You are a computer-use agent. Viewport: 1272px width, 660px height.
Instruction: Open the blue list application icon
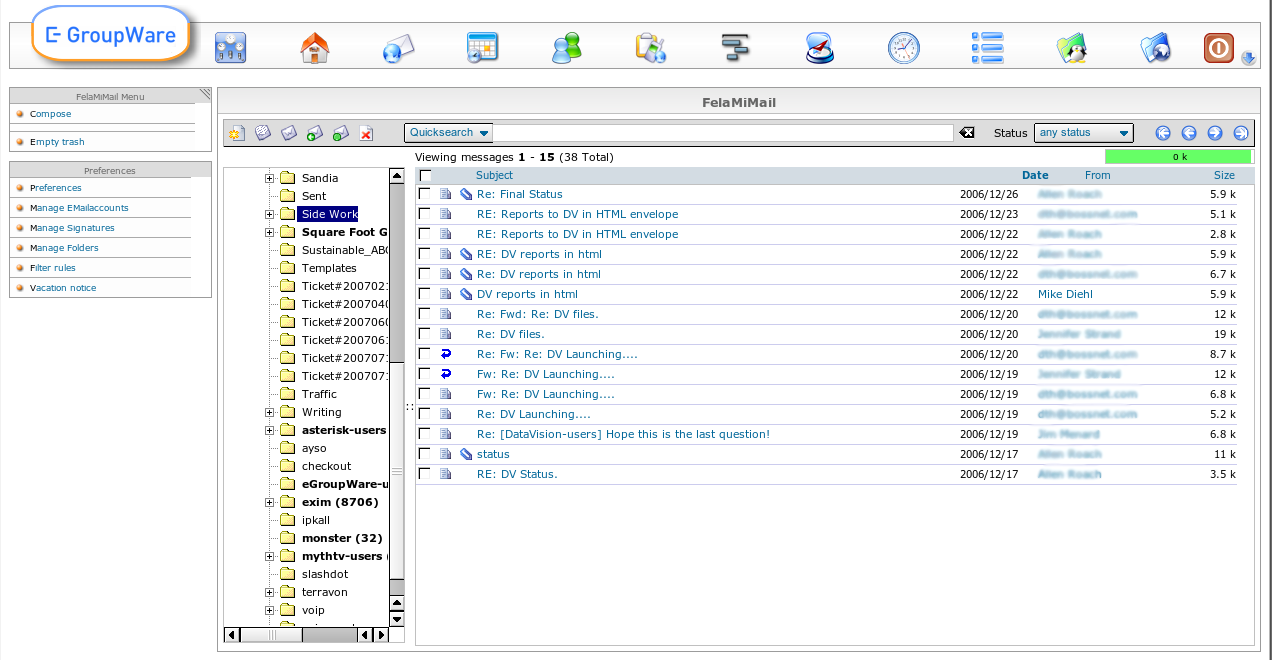point(988,47)
